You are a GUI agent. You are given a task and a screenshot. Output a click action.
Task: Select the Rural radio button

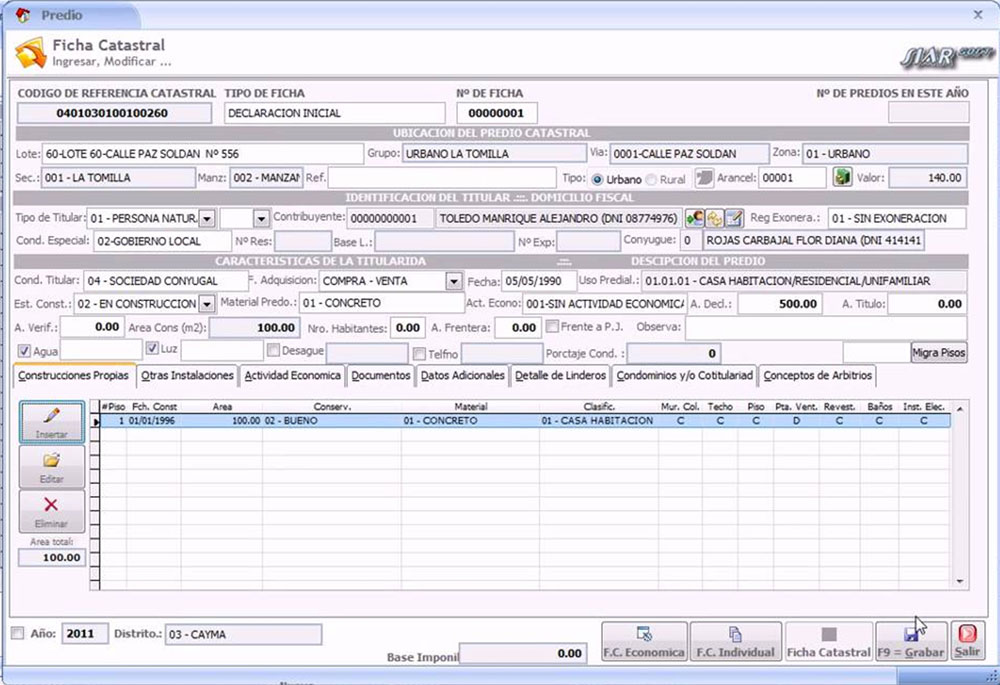pos(652,179)
